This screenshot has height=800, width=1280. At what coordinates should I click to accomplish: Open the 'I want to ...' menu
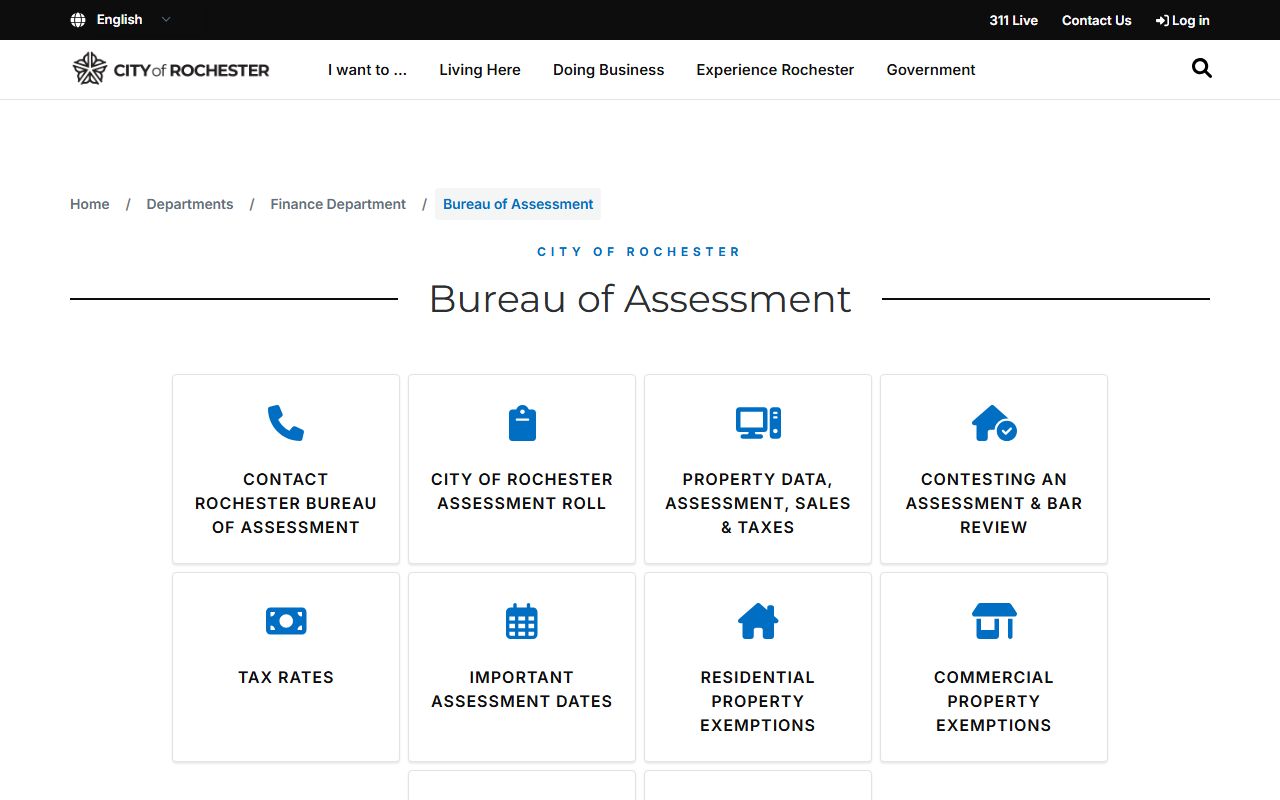pos(367,70)
